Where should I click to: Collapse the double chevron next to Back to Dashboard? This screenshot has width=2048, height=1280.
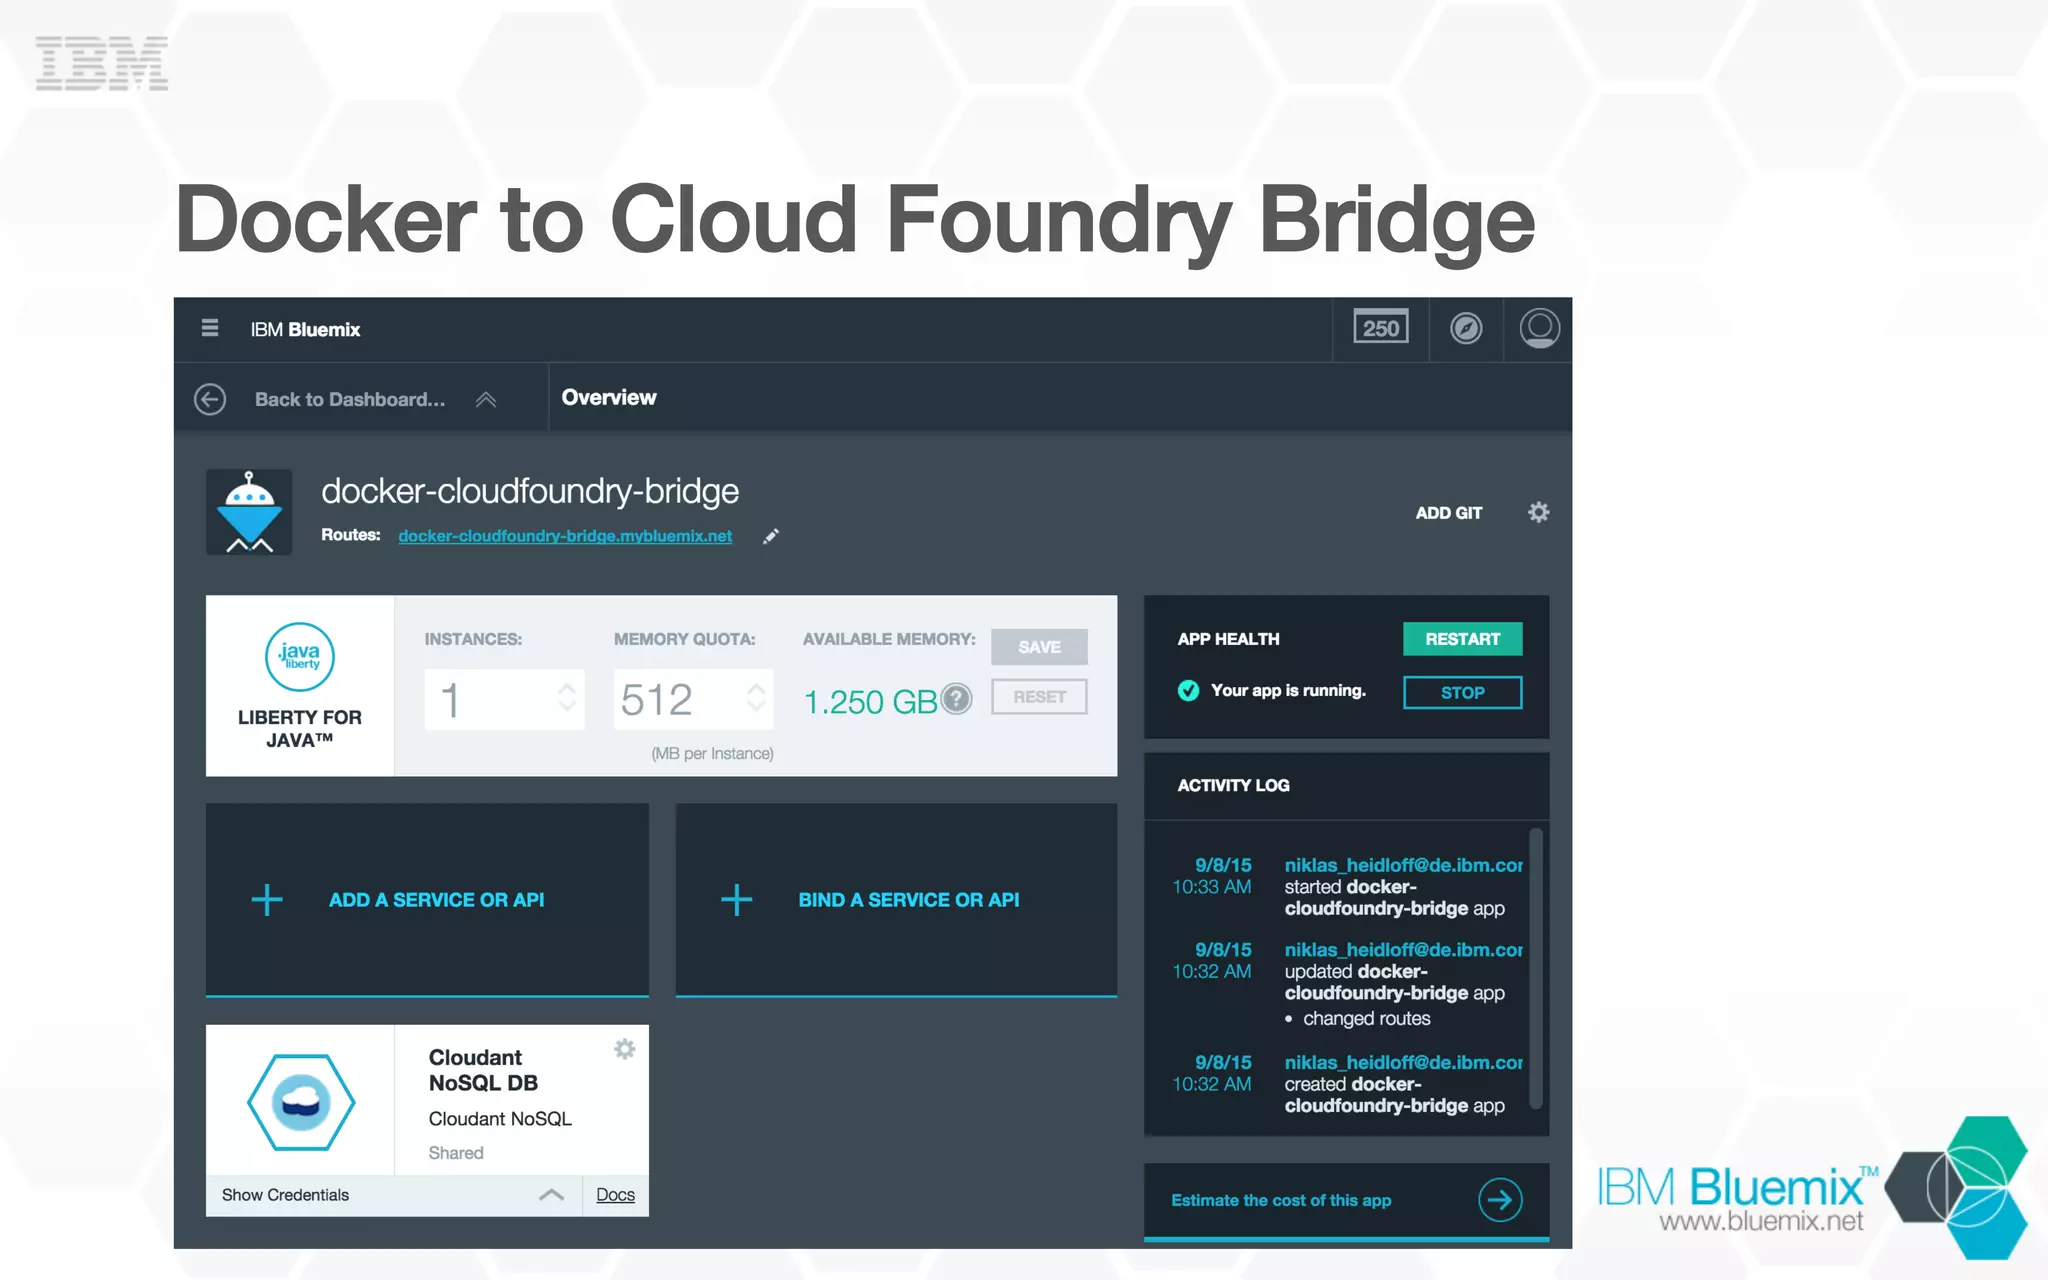[x=486, y=400]
